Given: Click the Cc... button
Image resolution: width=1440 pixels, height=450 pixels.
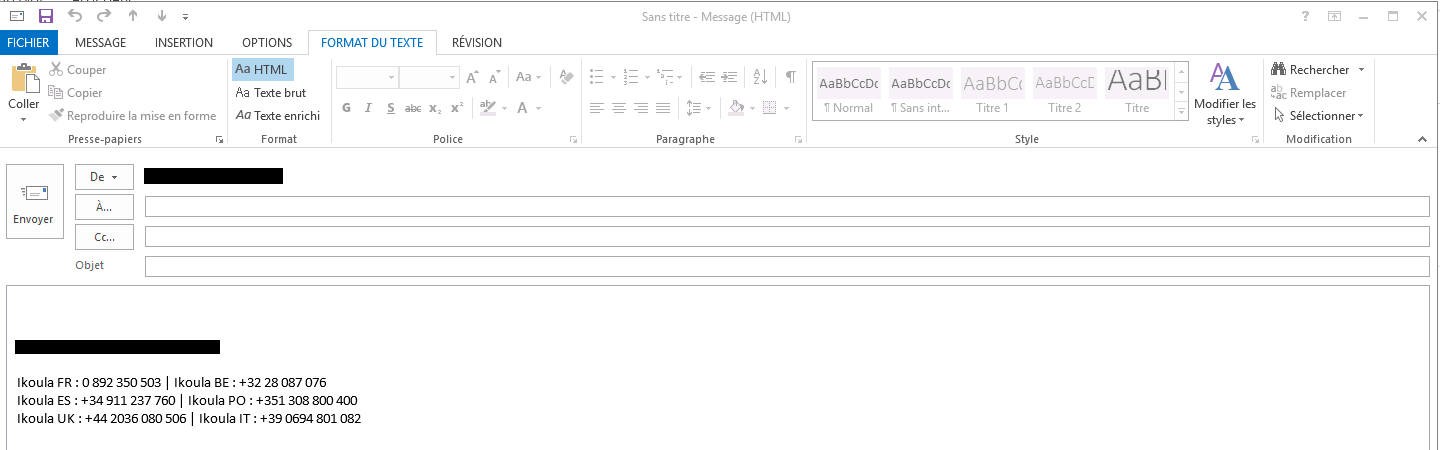Looking at the screenshot, I should point(104,237).
